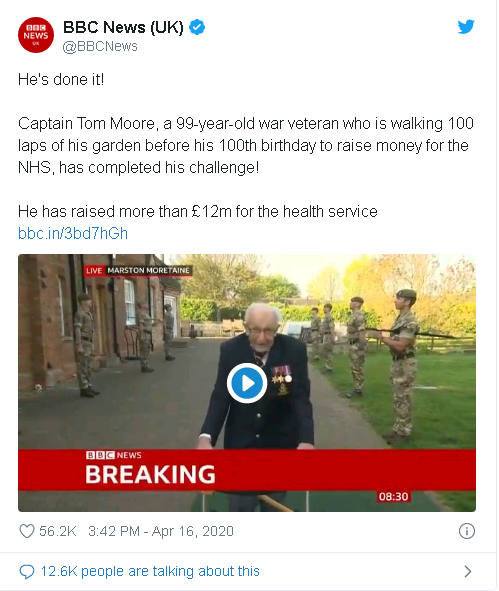
Task: Click the 'He's done it!' tweet text
Action: pos(61,80)
